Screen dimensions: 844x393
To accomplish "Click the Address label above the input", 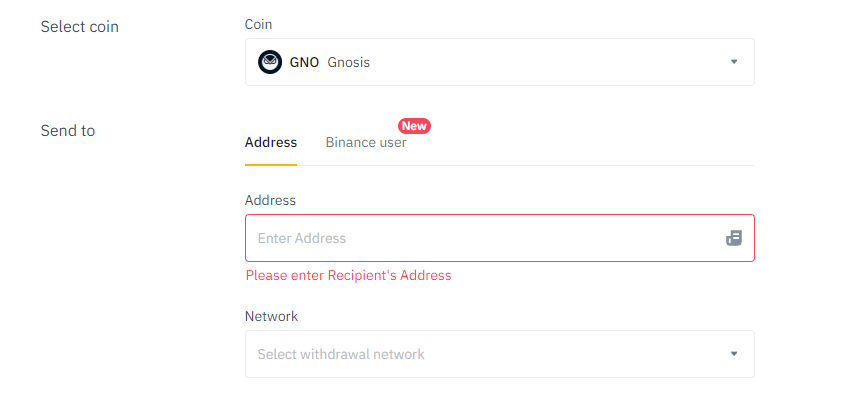I will (x=270, y=200).
